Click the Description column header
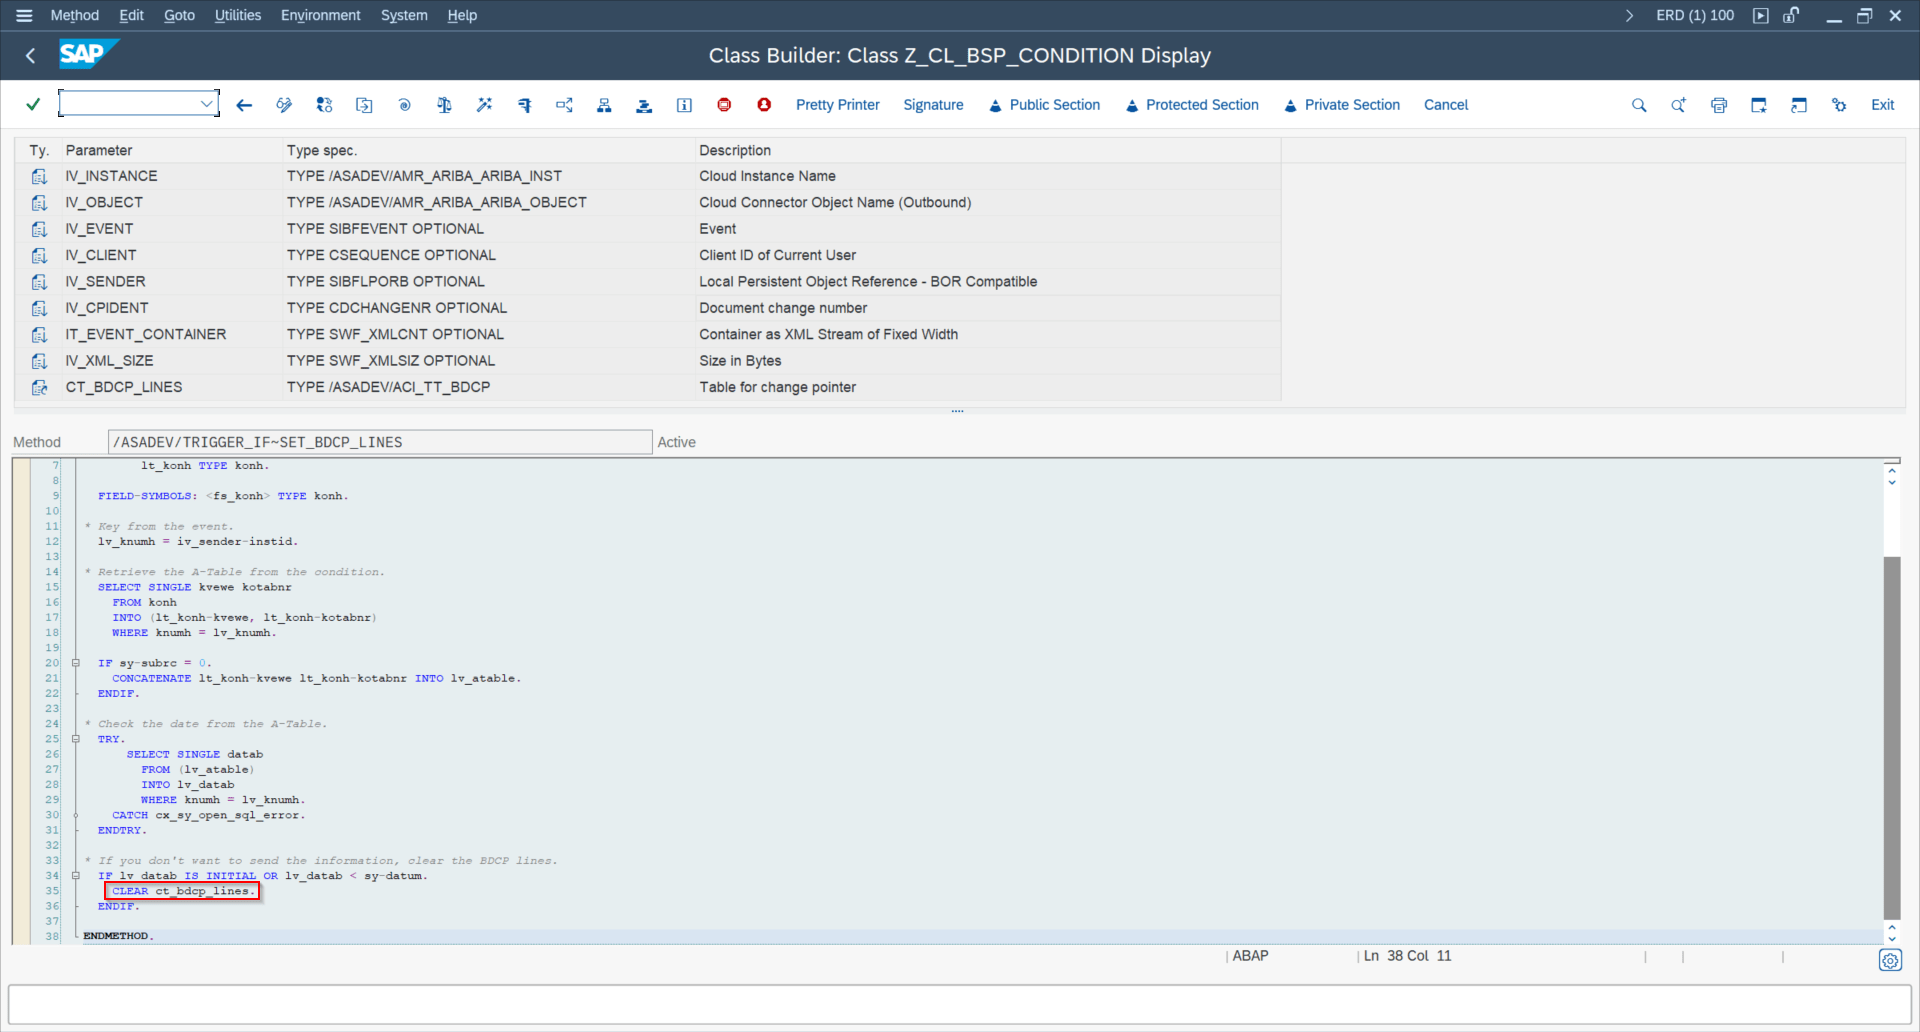Screen dimensions: 1920x1032 988,150
